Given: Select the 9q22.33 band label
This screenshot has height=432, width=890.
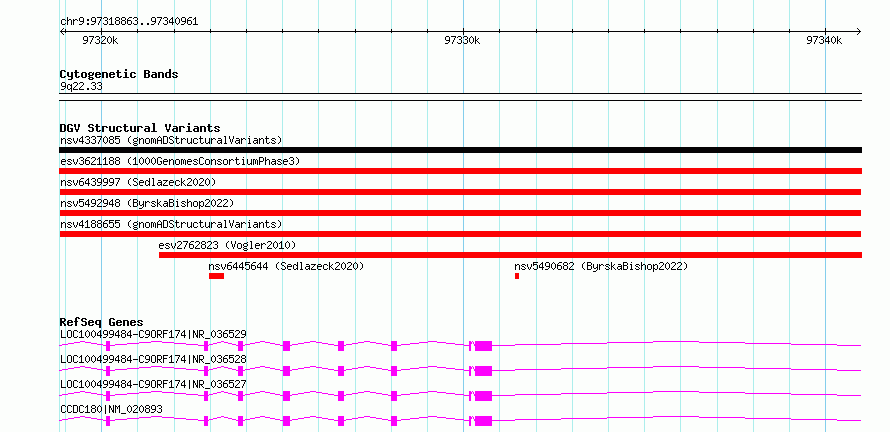Looking at the screenshot, I should pyautogui.click(x=81, y=86).
